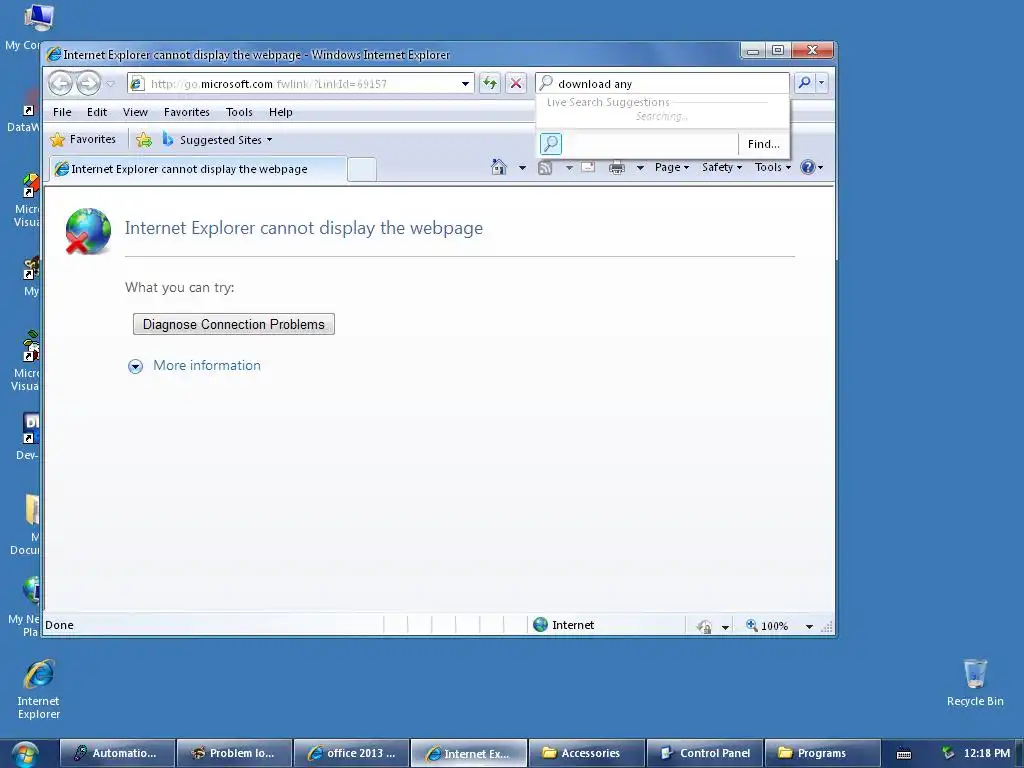Viewport: 1024px width, 768px height.
Task: Click the 'Done' status bar text
Action: coord(59,625)
